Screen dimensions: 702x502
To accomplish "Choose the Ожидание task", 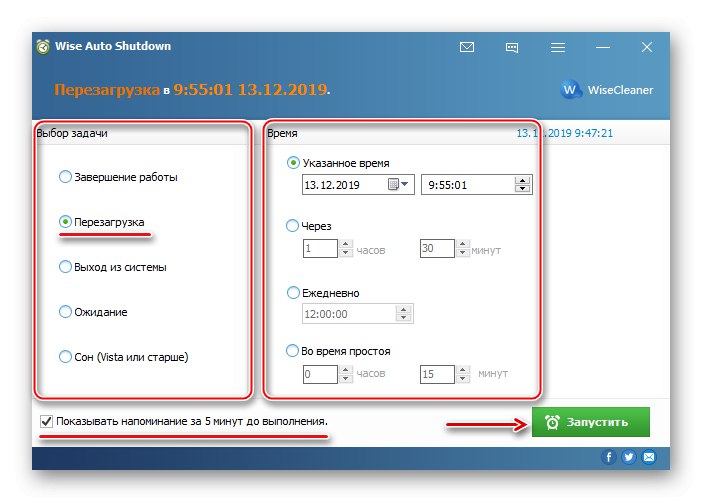I will pos(93,312).
